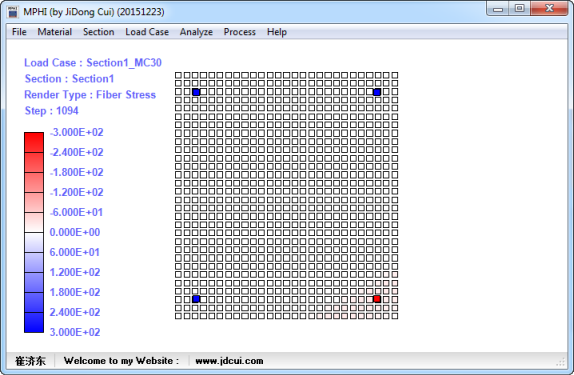Click the www.jdcui.com website link

click(x=229, y=361)
